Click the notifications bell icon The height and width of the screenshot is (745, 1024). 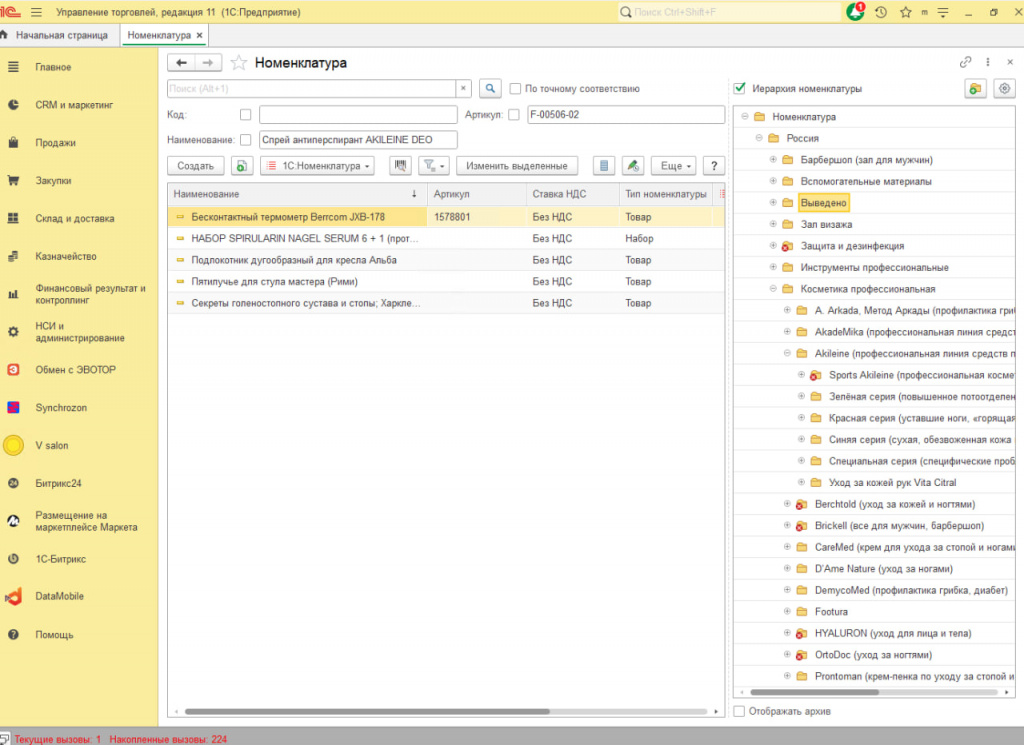coord(855,12)
